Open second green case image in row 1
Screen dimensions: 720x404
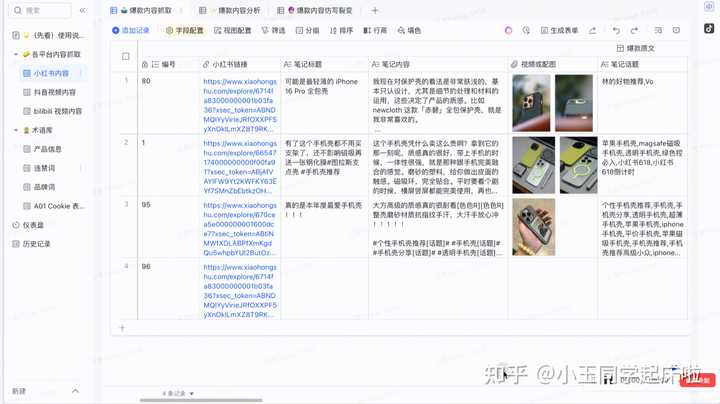pyautogui.click(x=574, y=103)
